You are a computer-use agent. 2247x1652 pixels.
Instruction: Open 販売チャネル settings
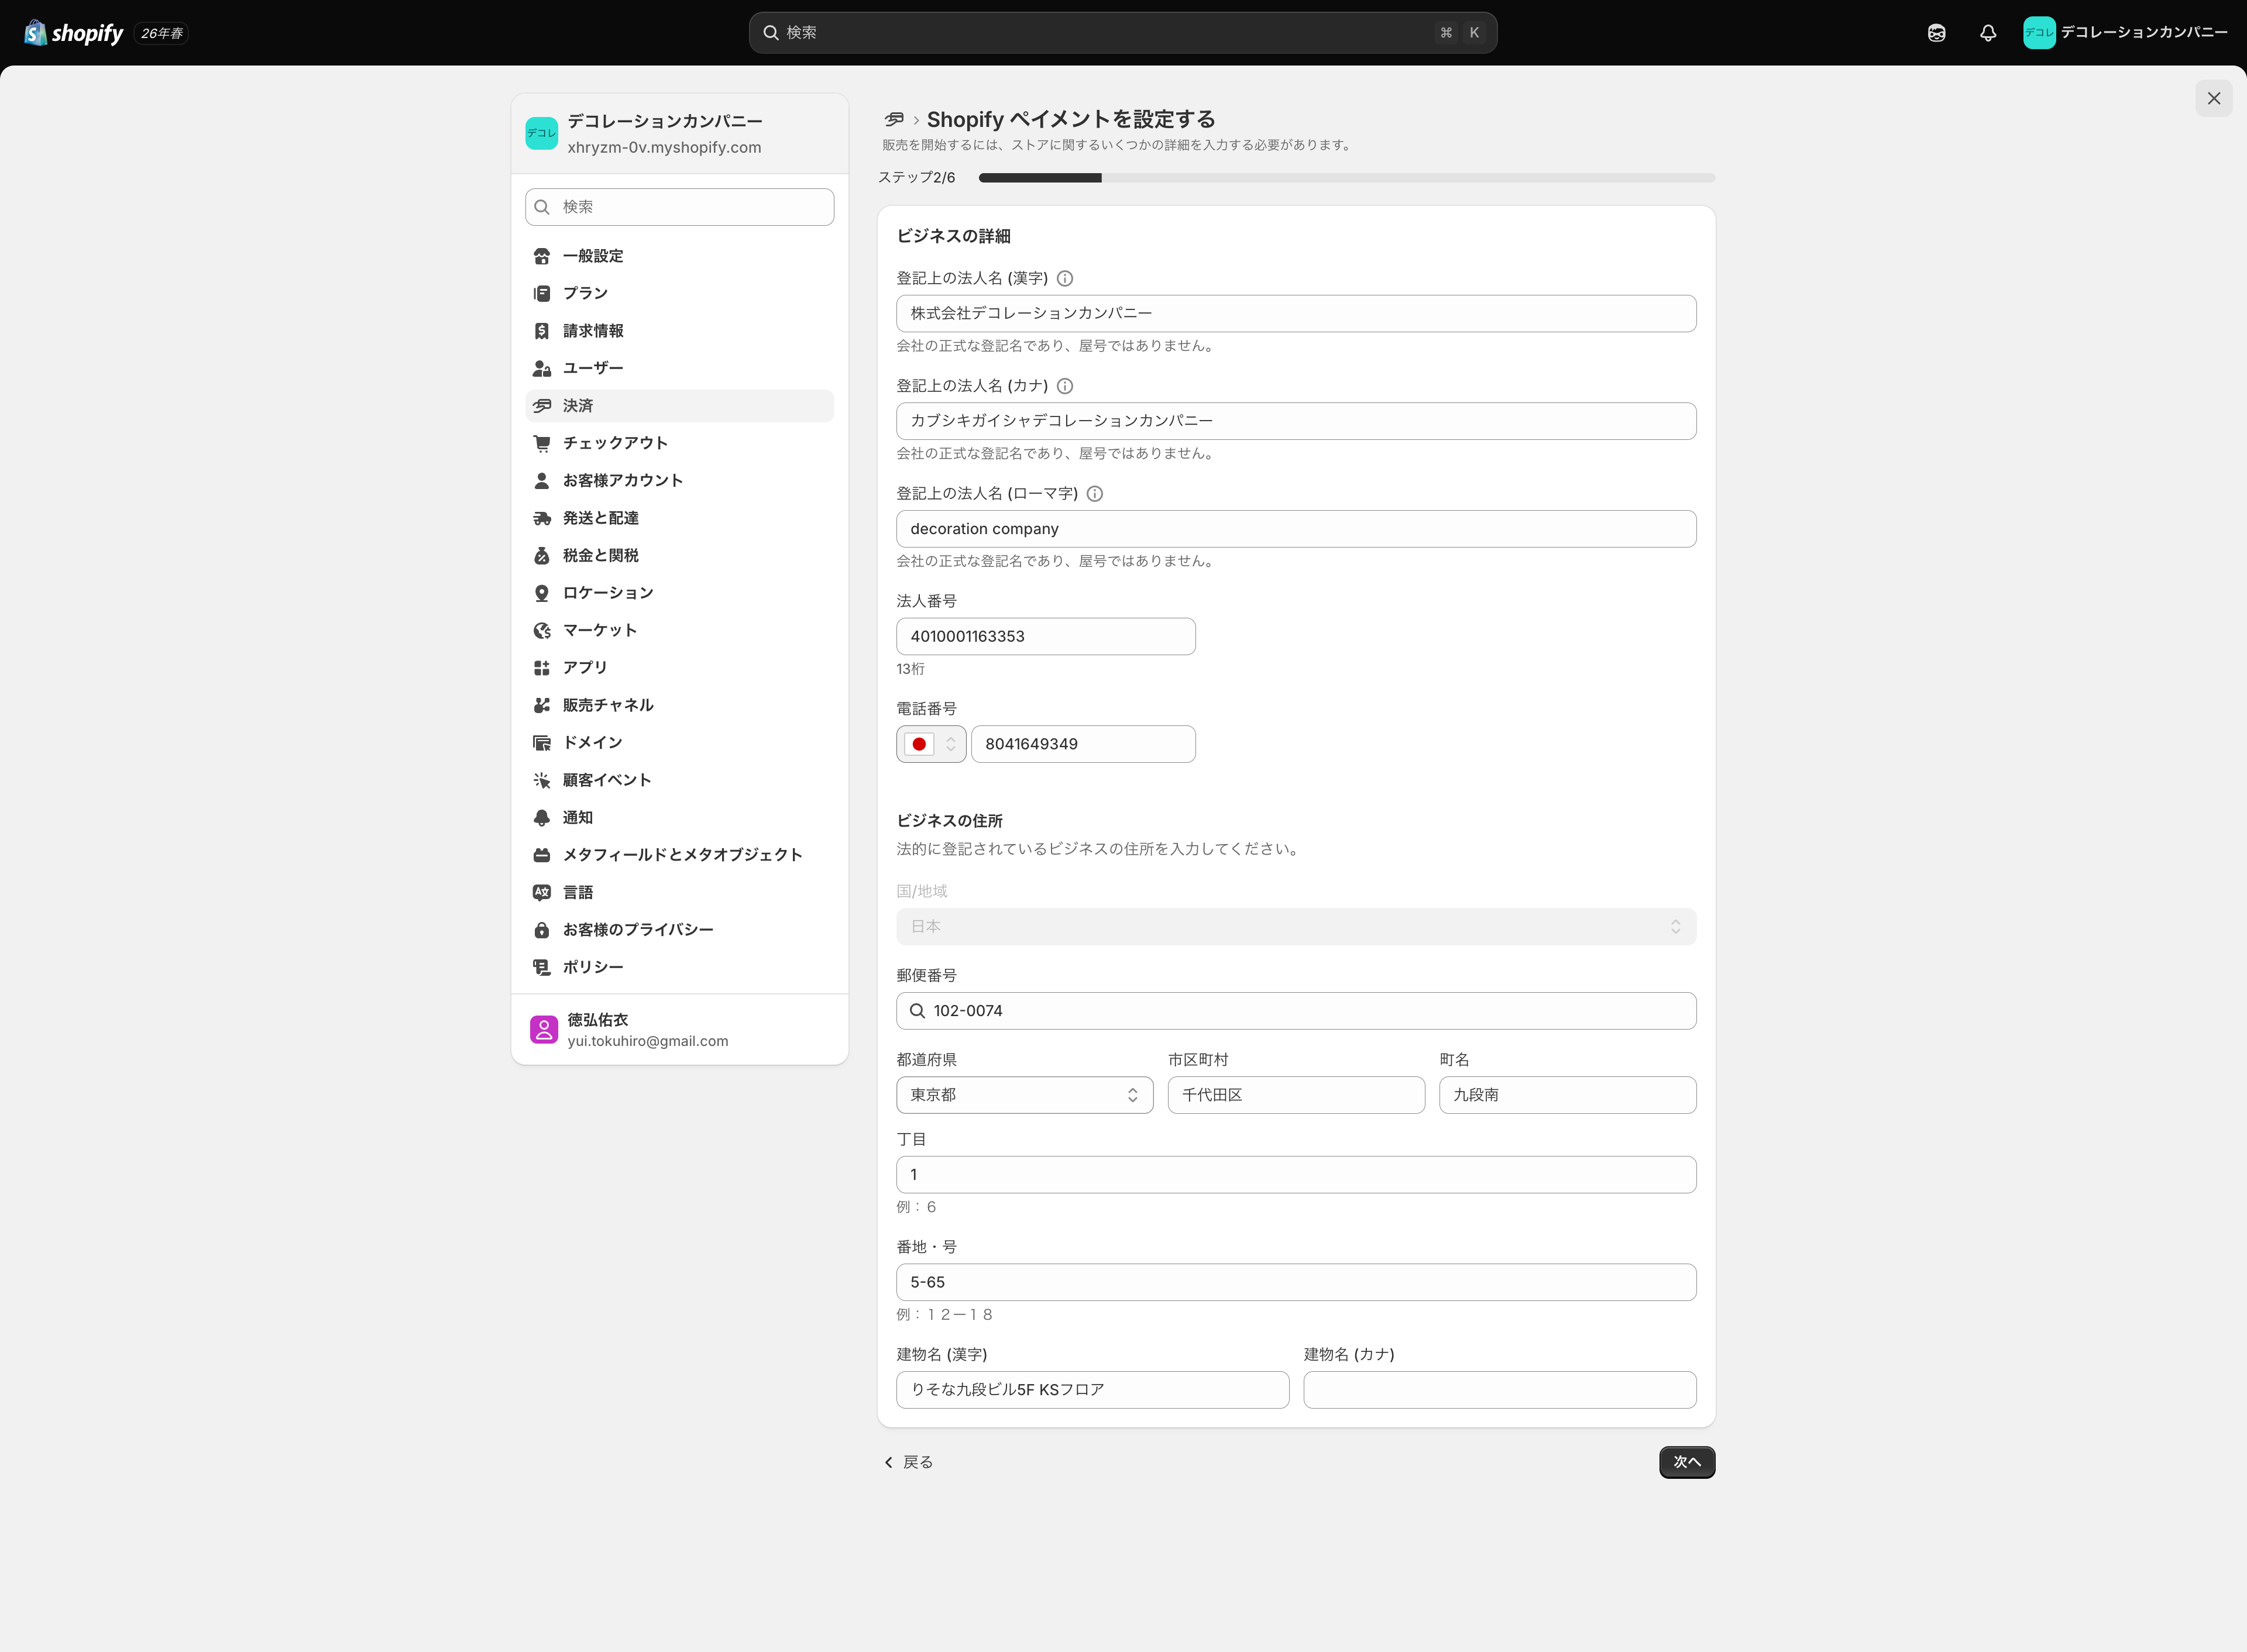click(x=680, y=705)
